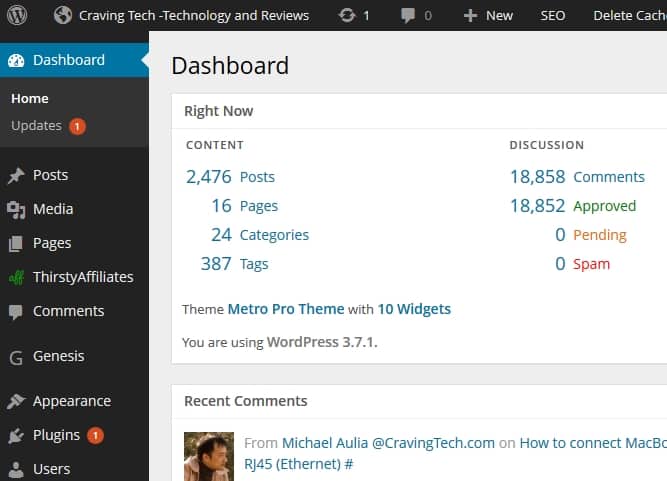Click the Pages link in Right Now

[x=259, y=206]
